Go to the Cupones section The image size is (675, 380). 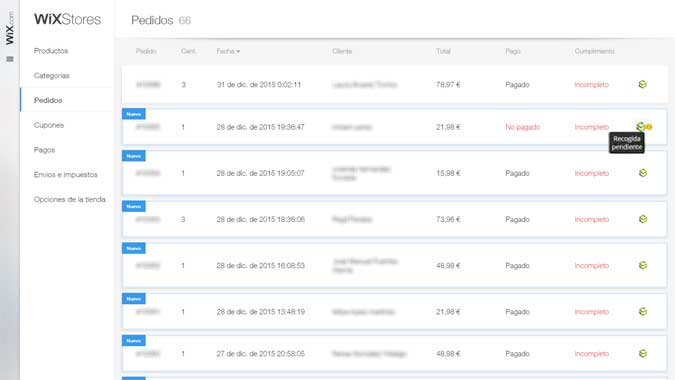tap(49, 125)
